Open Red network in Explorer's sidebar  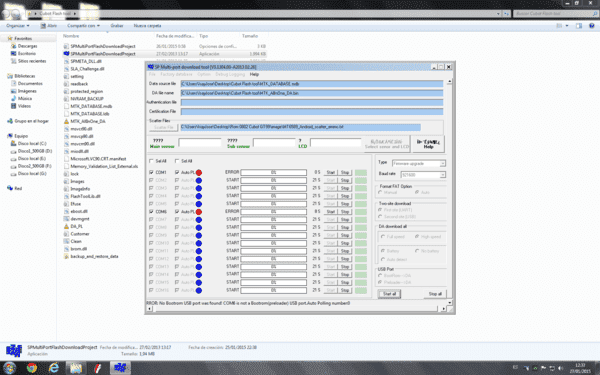(x=18, y=188)
